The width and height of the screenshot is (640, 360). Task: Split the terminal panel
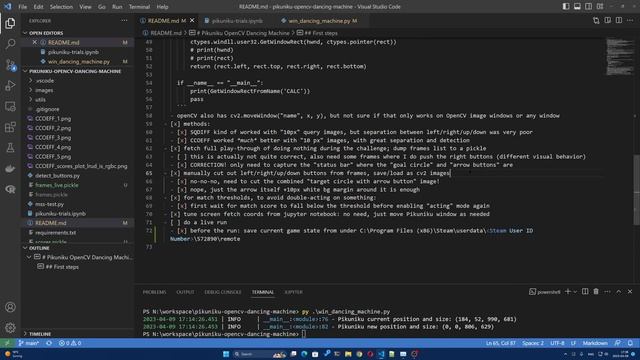pyautogui.click(x=585, y=291)
